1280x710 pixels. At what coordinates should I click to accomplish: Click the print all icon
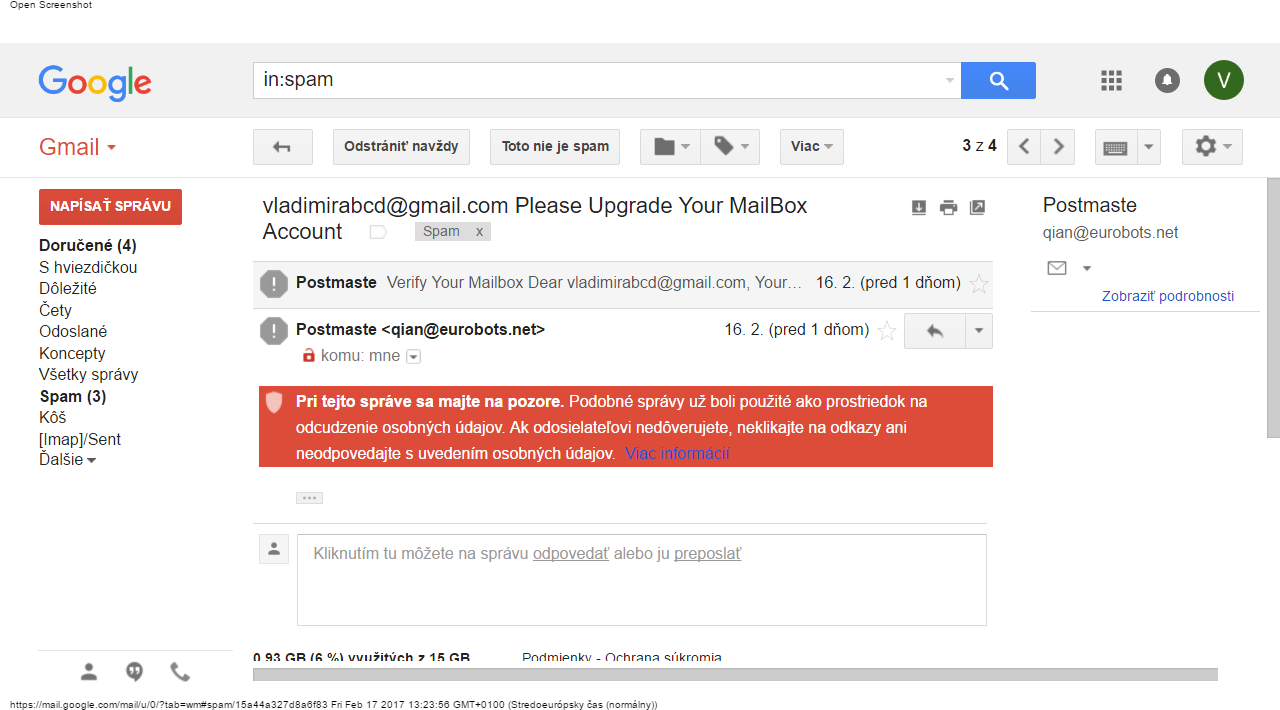(x=948, y=207)
